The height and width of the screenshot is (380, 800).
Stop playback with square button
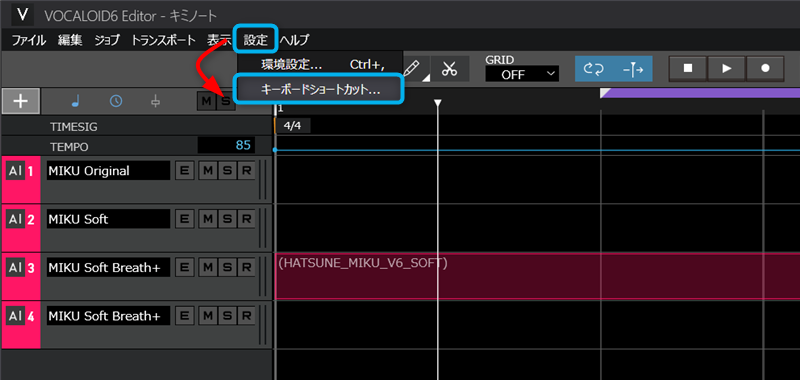(x=688, y=68)
